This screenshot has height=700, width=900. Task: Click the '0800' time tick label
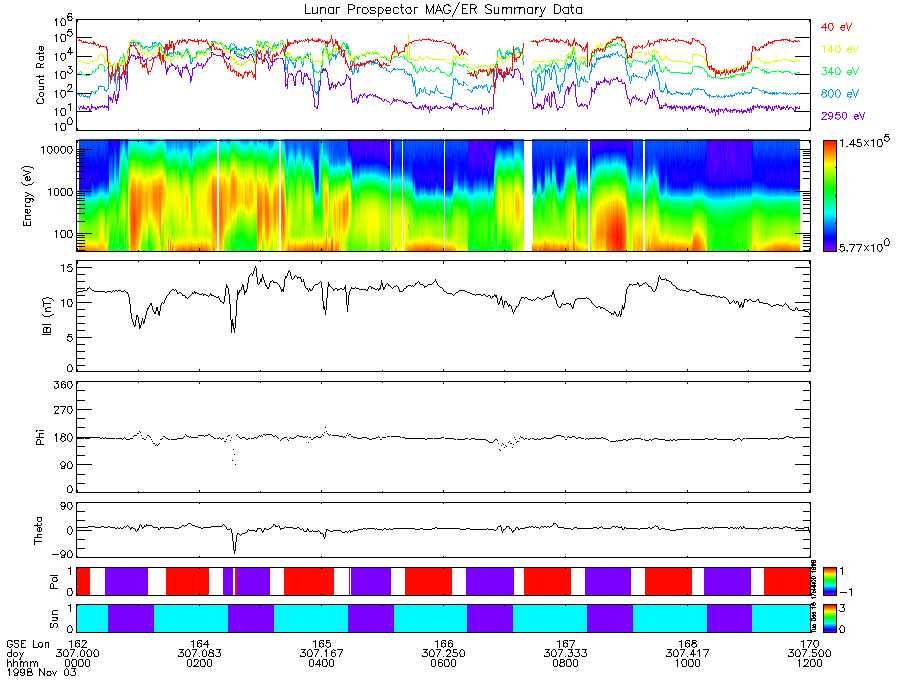pyautogui.click(x=565, y=663)
